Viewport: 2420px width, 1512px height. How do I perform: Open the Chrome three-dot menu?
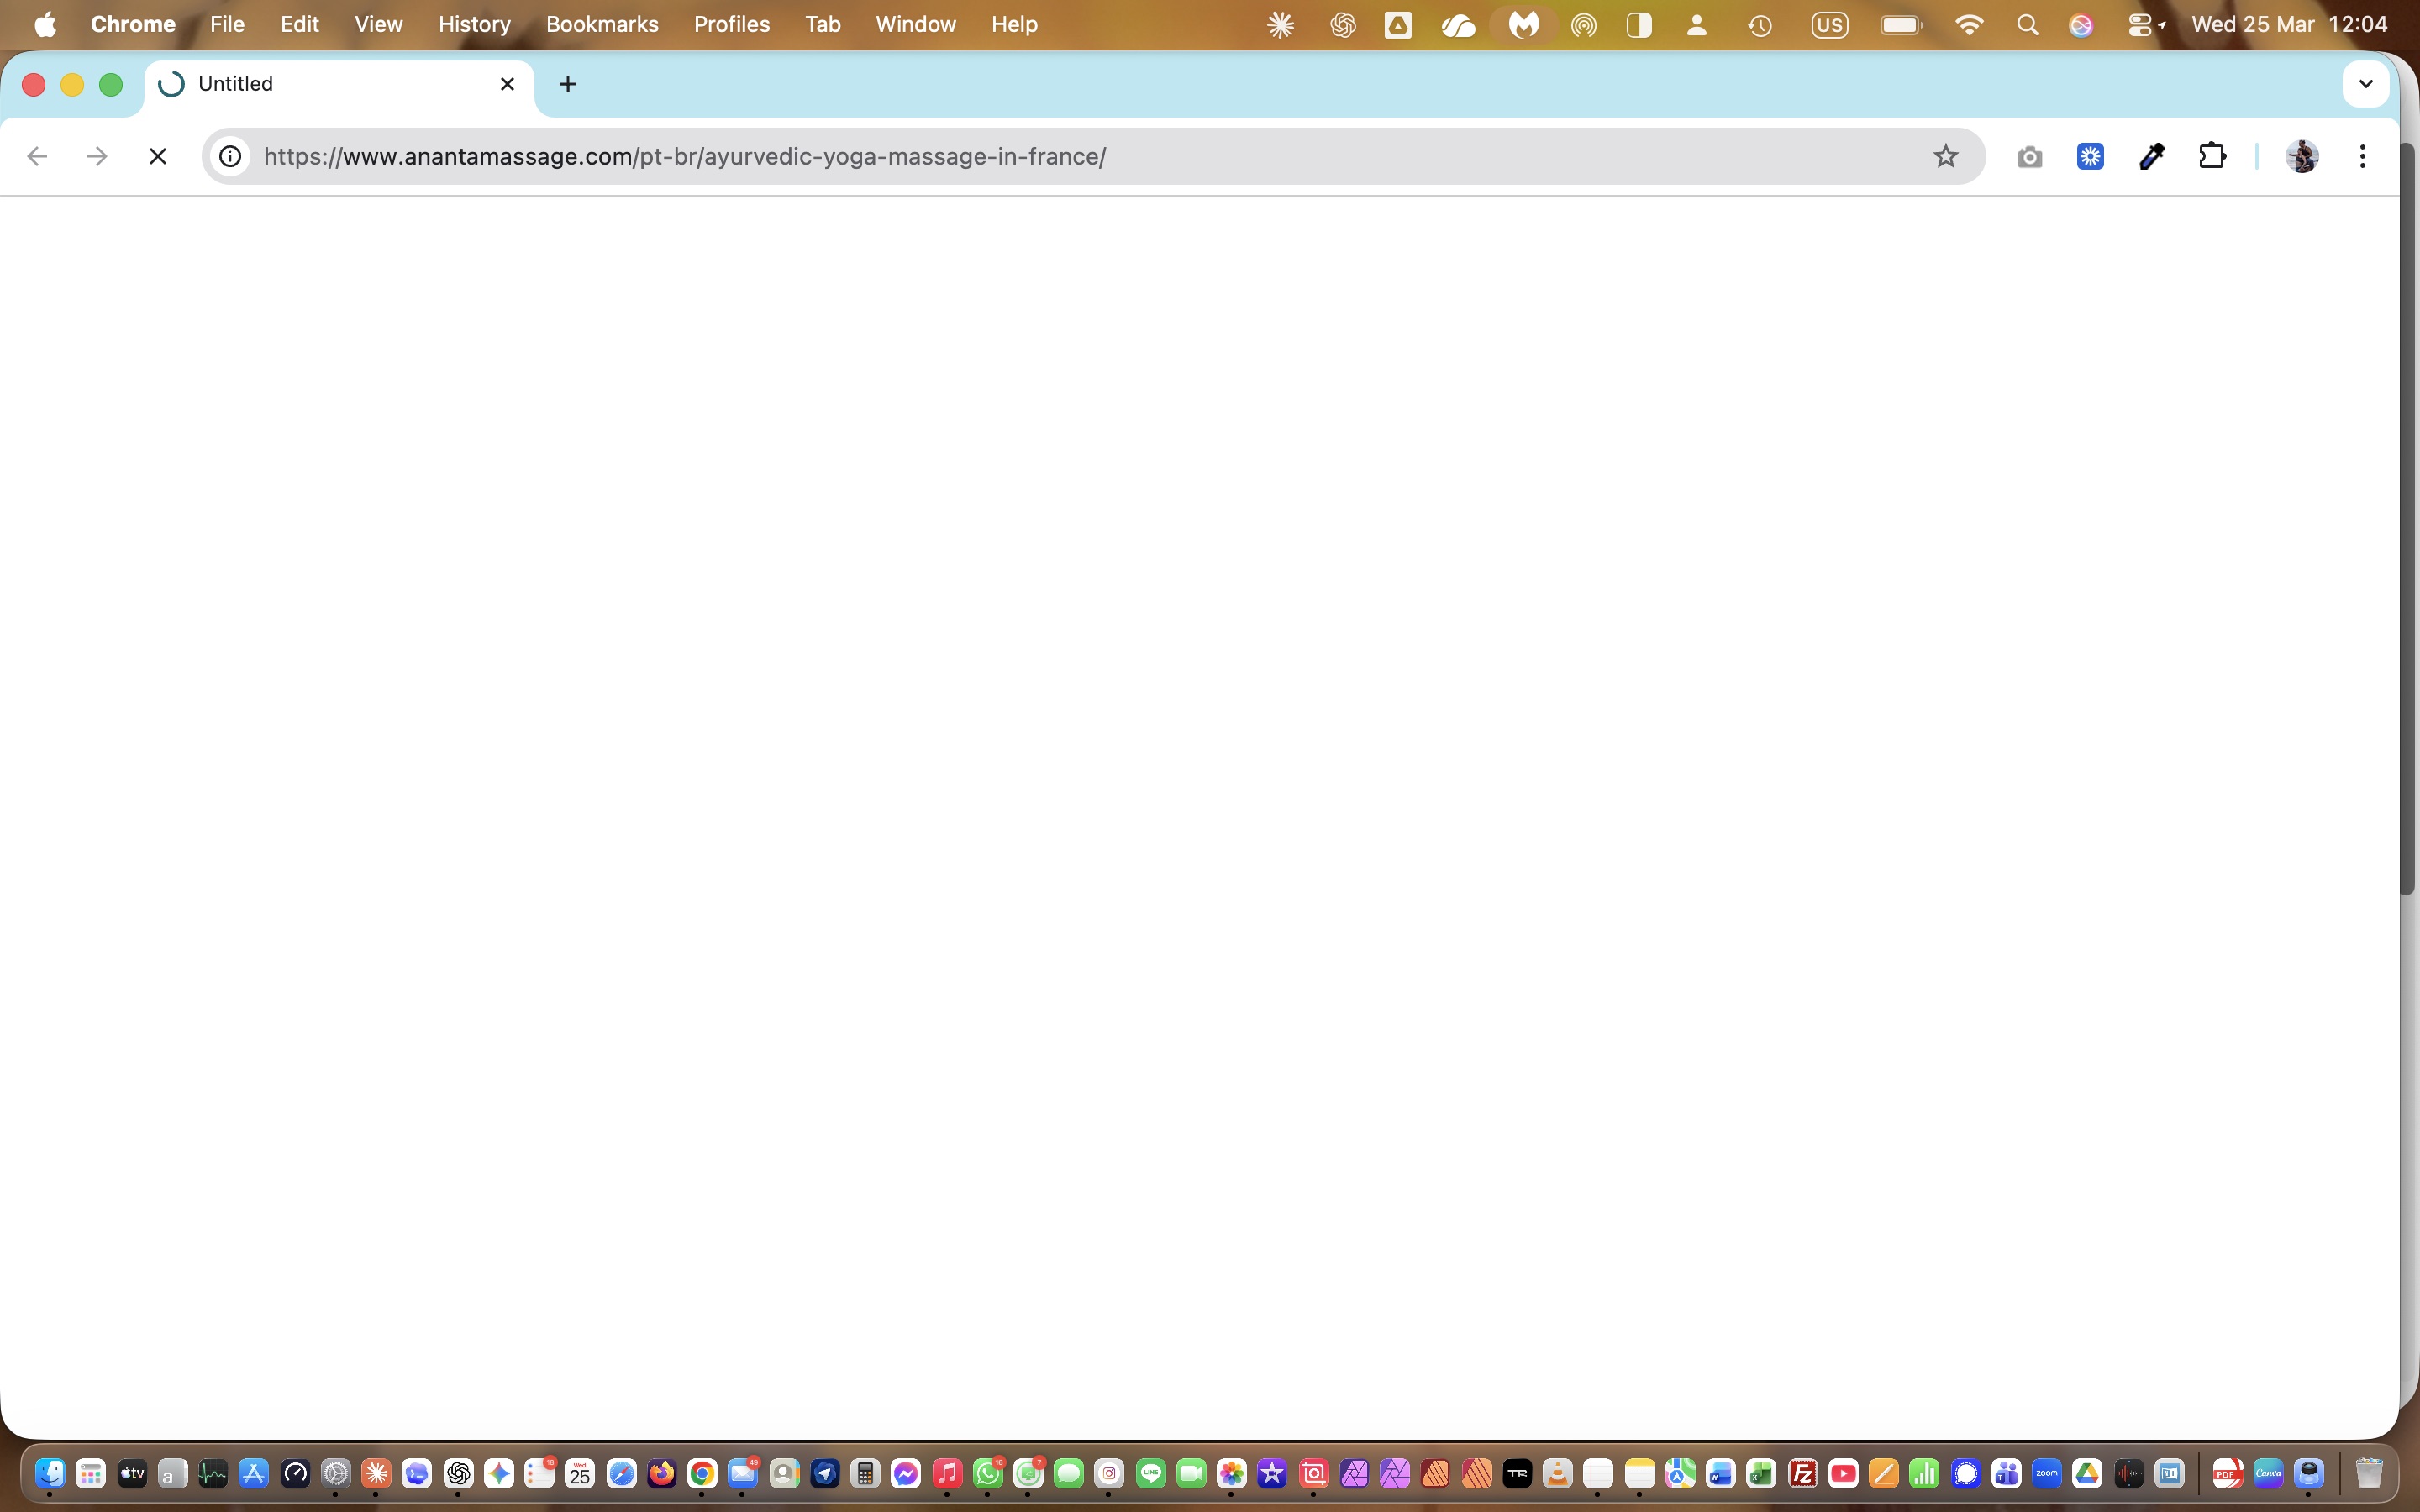pos(2362,156)
